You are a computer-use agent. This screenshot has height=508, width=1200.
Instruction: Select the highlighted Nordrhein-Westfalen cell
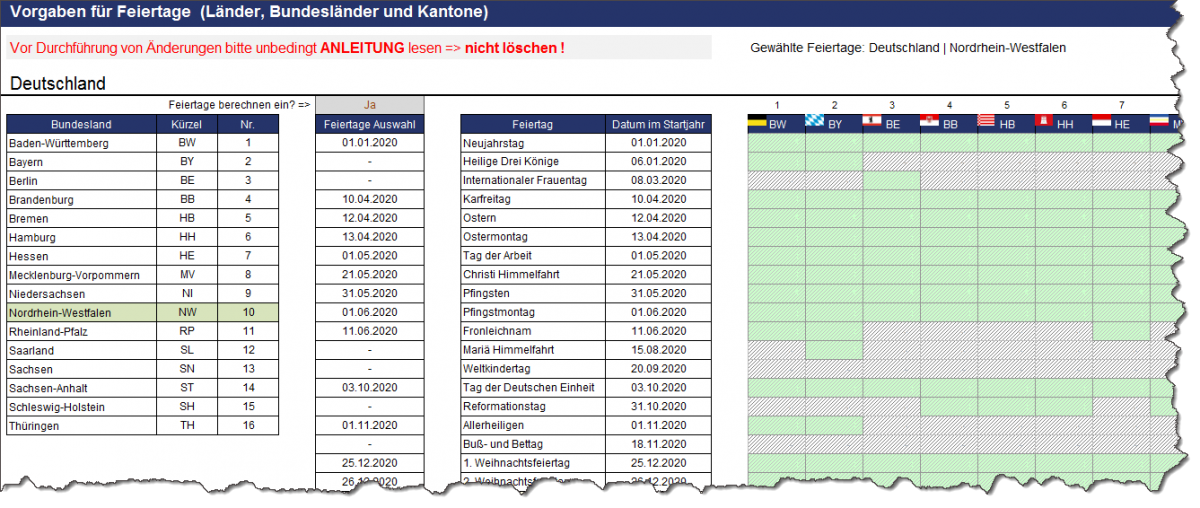pyautogui.click(x=82, y=313)
